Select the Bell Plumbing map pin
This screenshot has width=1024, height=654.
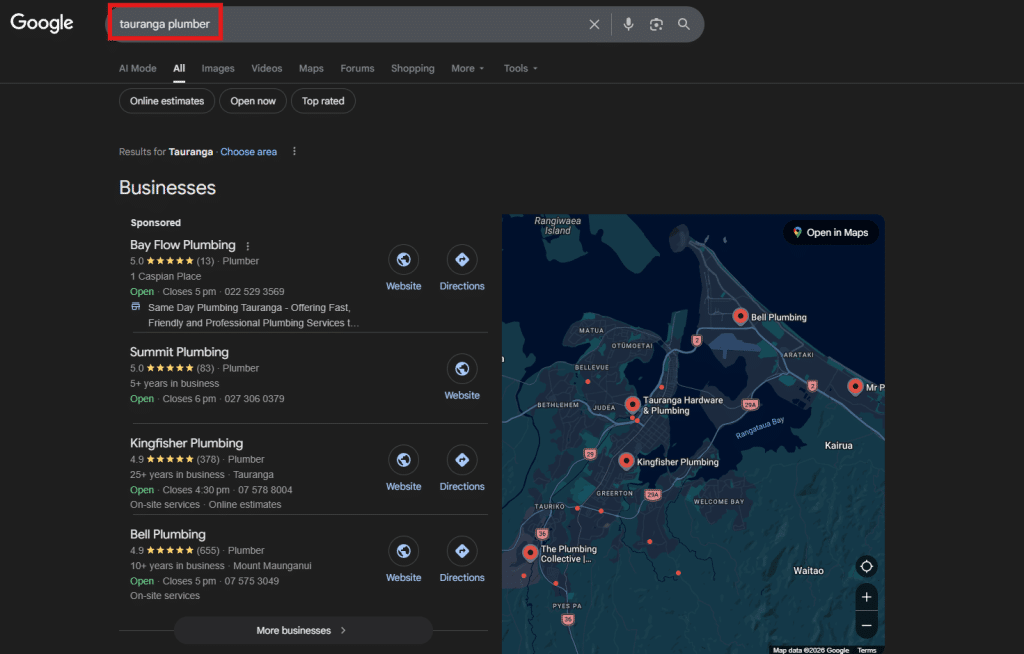click(x=740, y=316)
